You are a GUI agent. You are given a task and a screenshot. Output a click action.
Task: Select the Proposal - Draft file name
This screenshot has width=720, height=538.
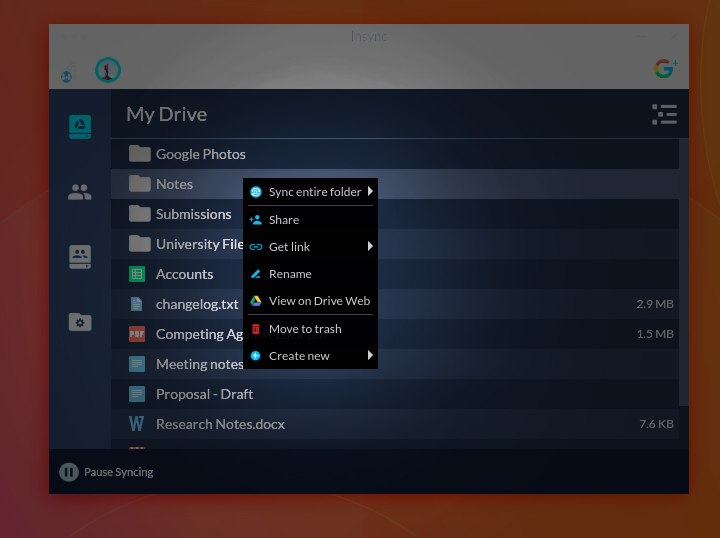pos(204,394)
